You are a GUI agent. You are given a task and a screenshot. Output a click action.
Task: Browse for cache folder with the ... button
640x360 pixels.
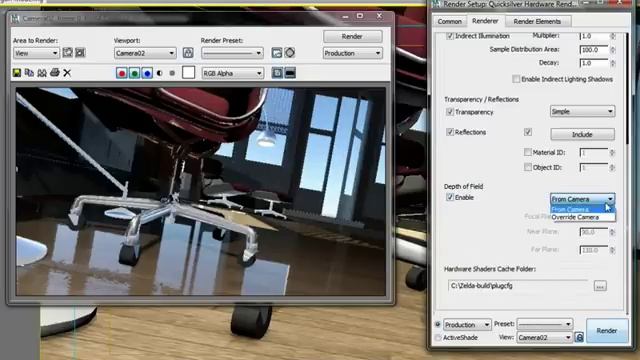click(600, 286)
